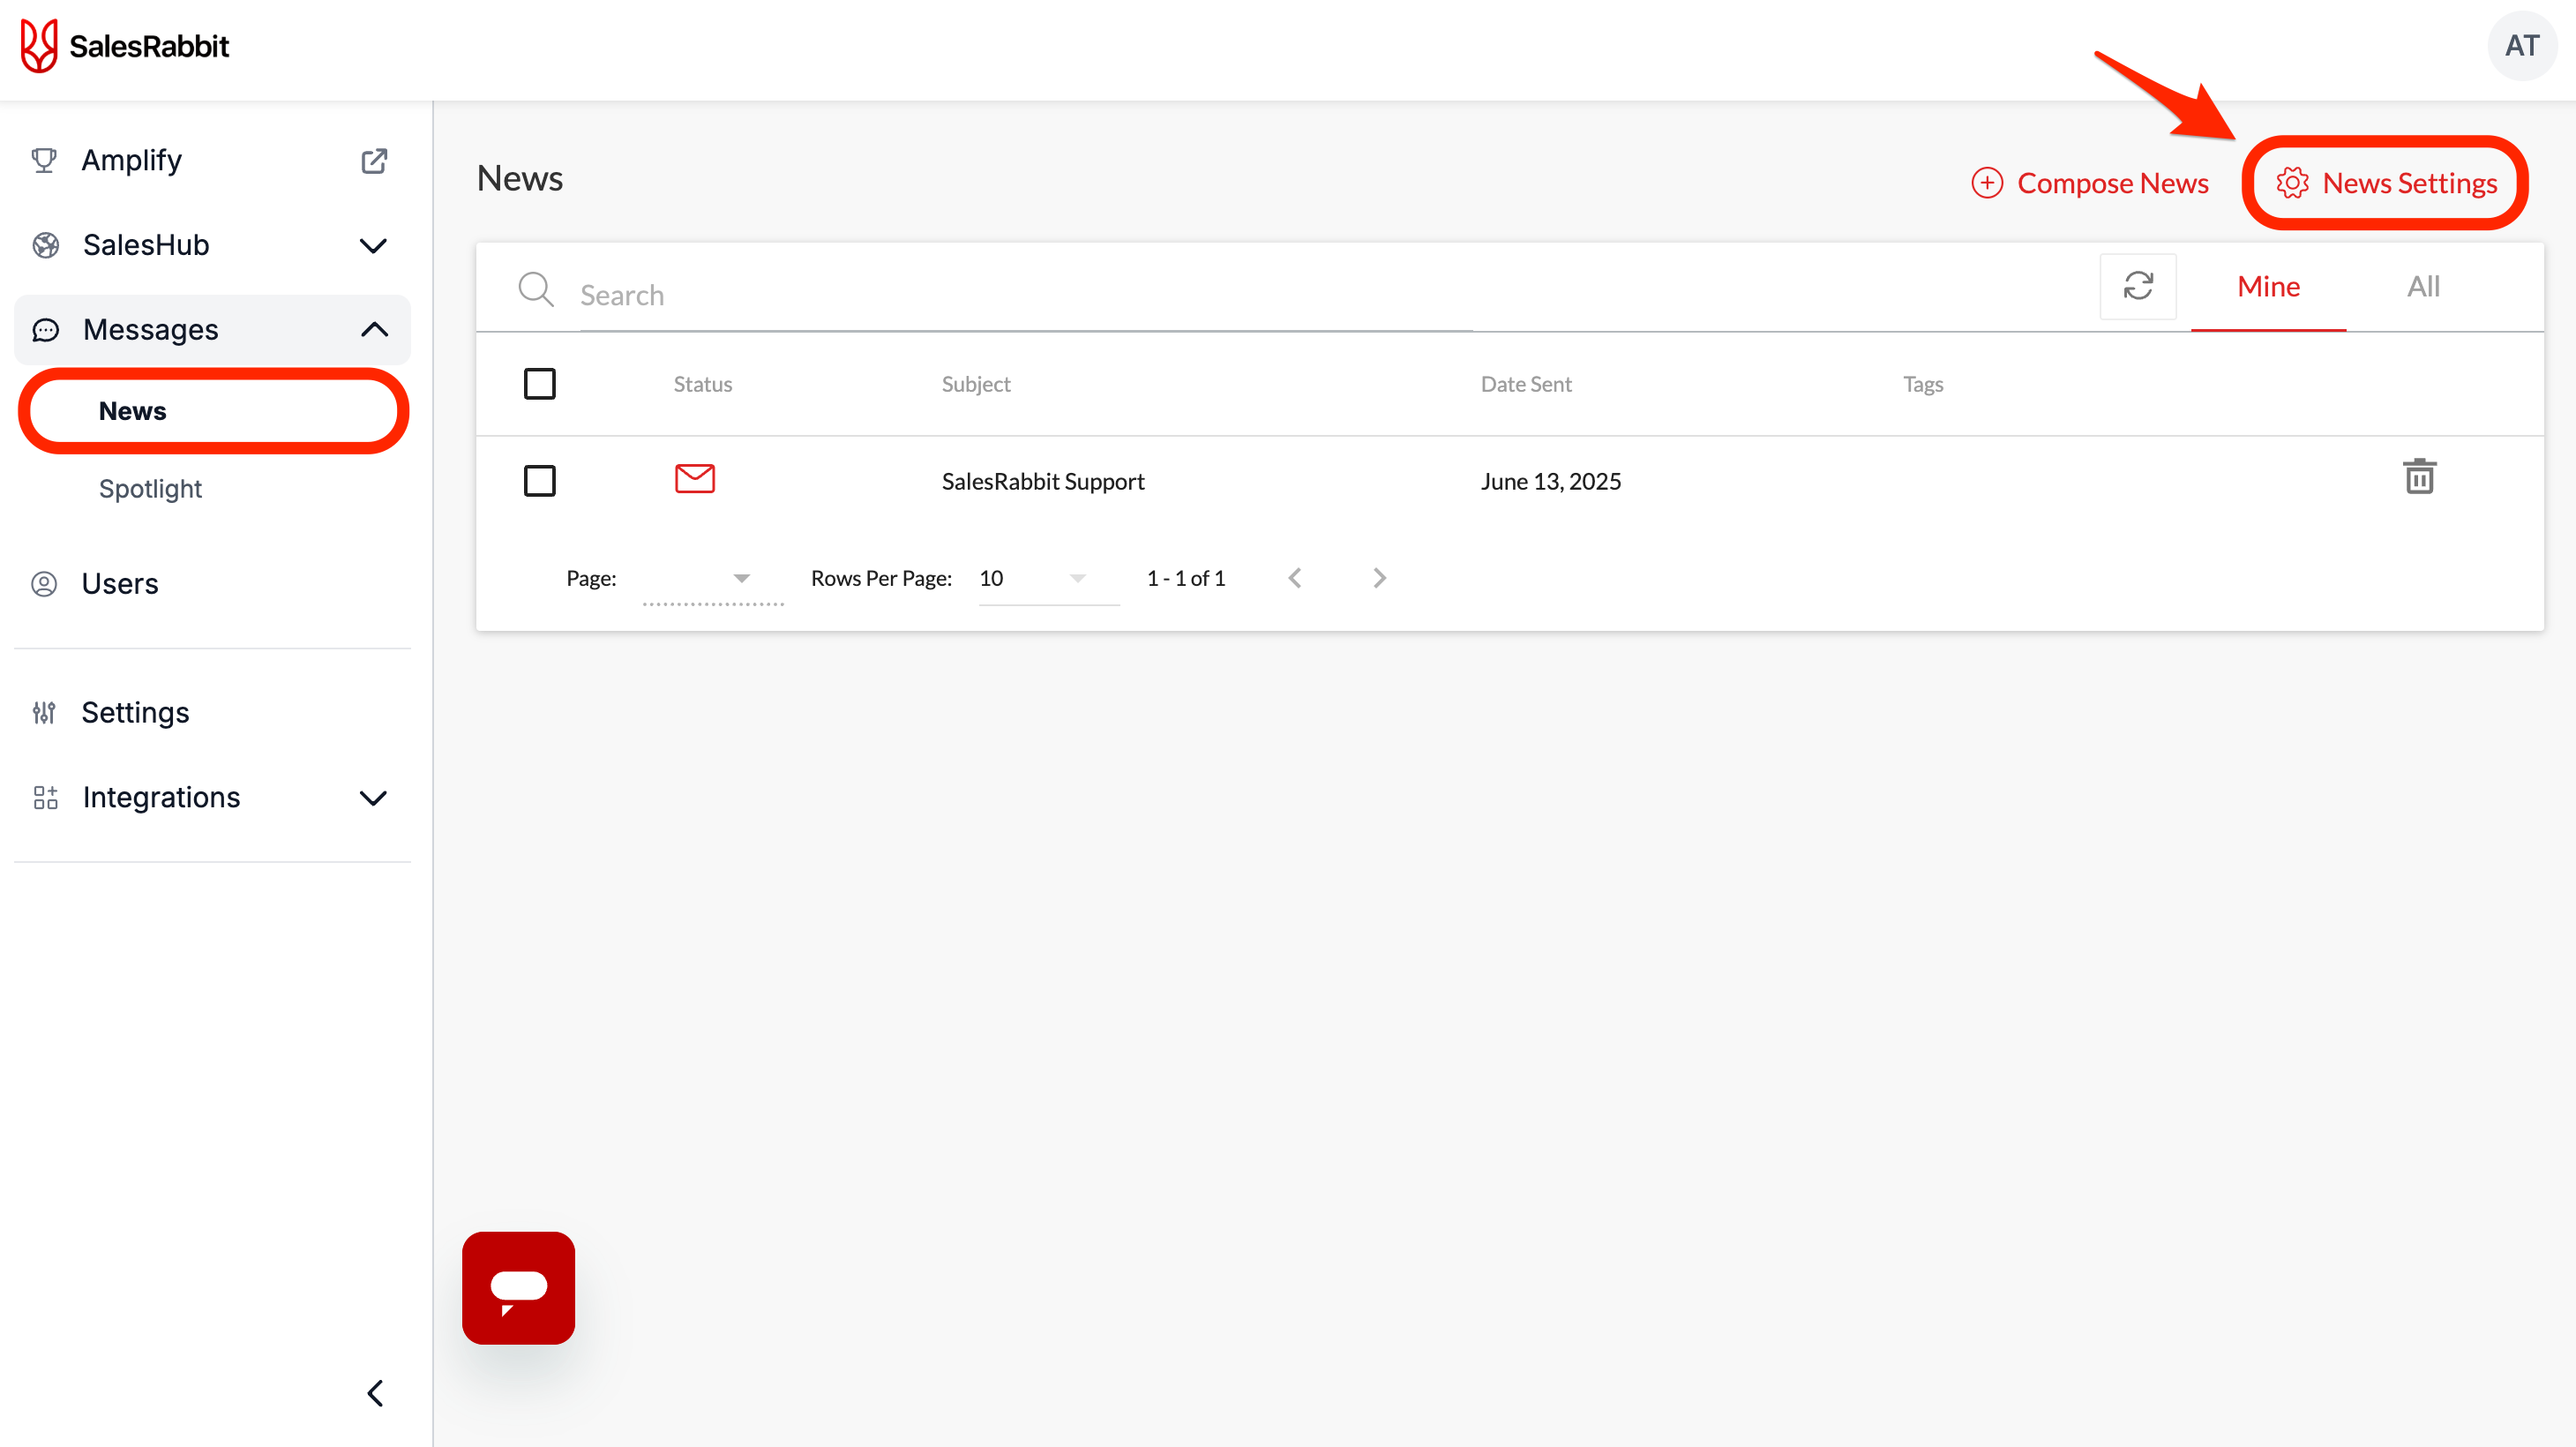Expand the Integrations menu chevron
This screenshot has width=2576, height=1447.
point(373,798)
